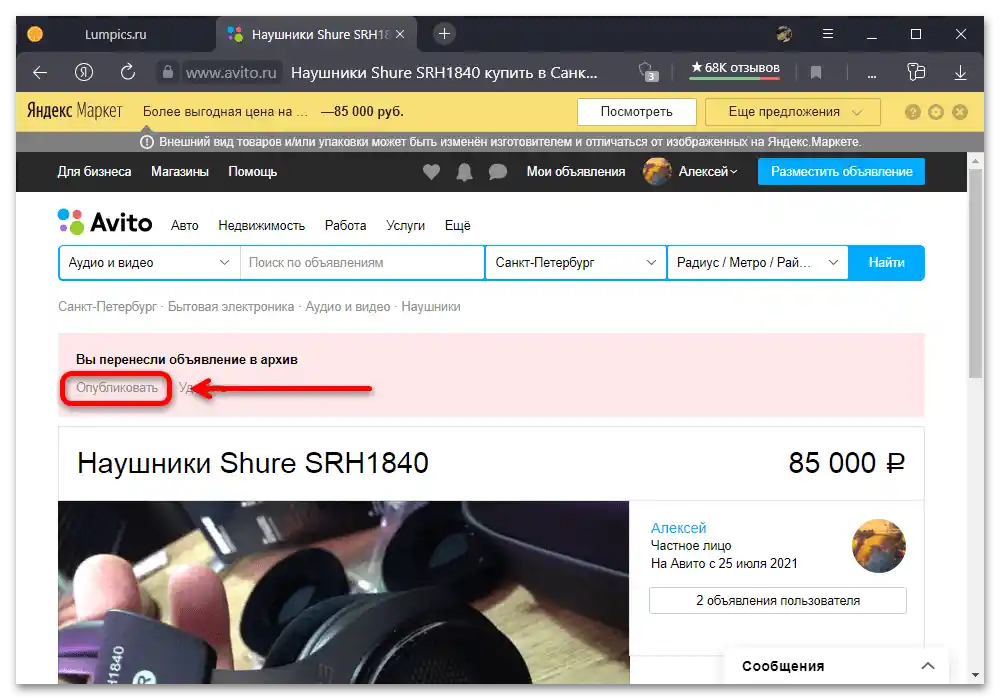Viewport: 1000px width, 700px height.
Task: Open browser extensions panel icon
Action: pyautogui.click(x=916, y=72)
